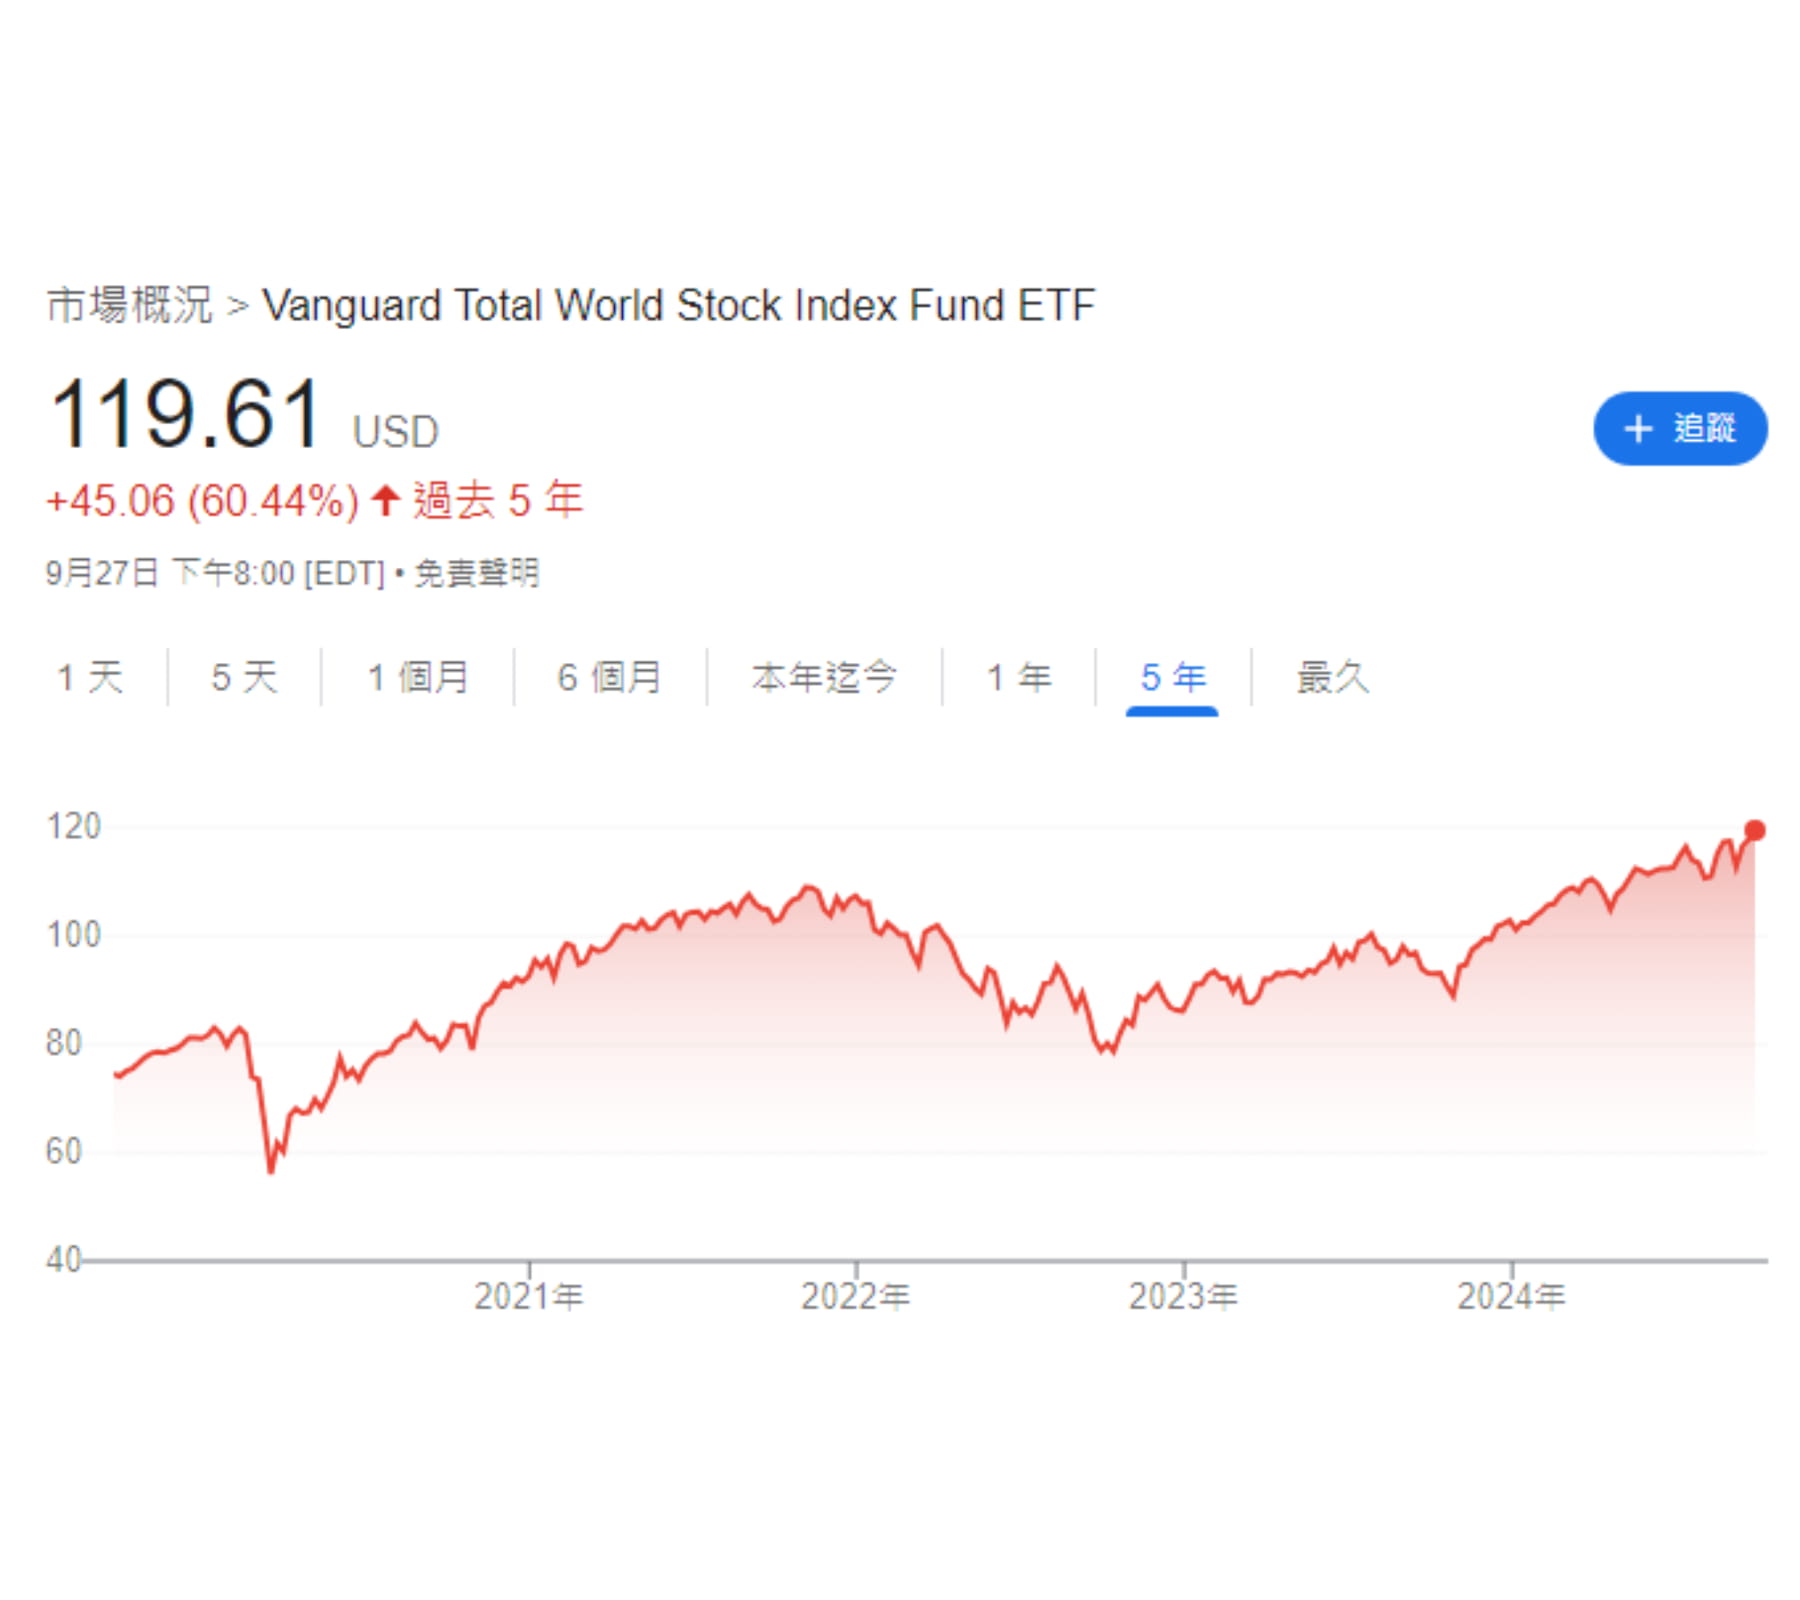Select the 1個月 chart view
The width and height of the screenshot is (1800, 1600).
[417, 676]
